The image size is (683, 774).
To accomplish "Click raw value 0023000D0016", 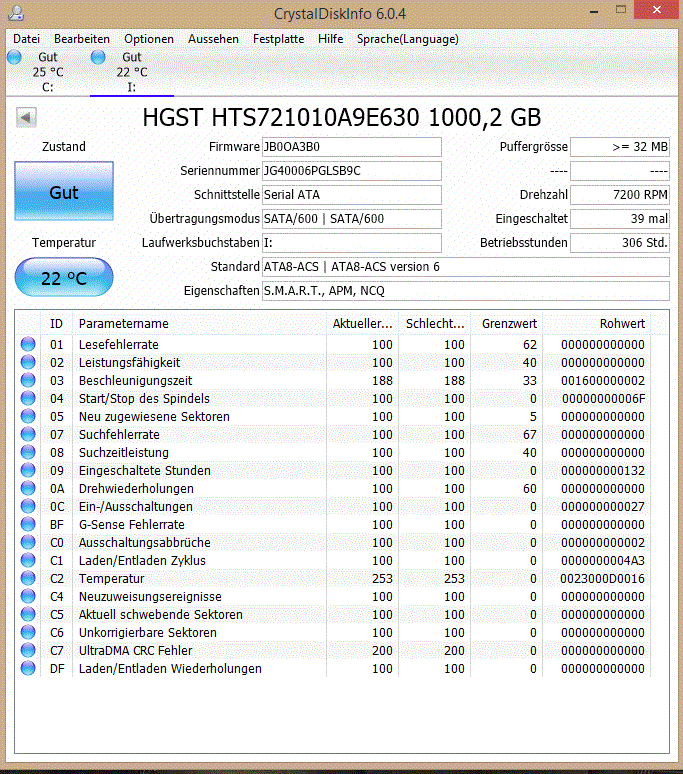I will pyautogui.click(x=602, y=579).
